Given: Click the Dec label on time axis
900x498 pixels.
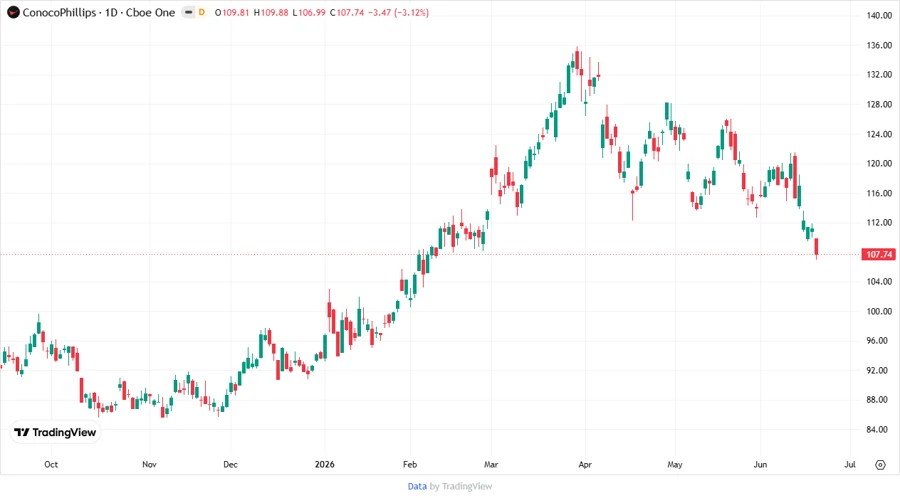Looking at the screenshot, I should [x=230, y=465].
